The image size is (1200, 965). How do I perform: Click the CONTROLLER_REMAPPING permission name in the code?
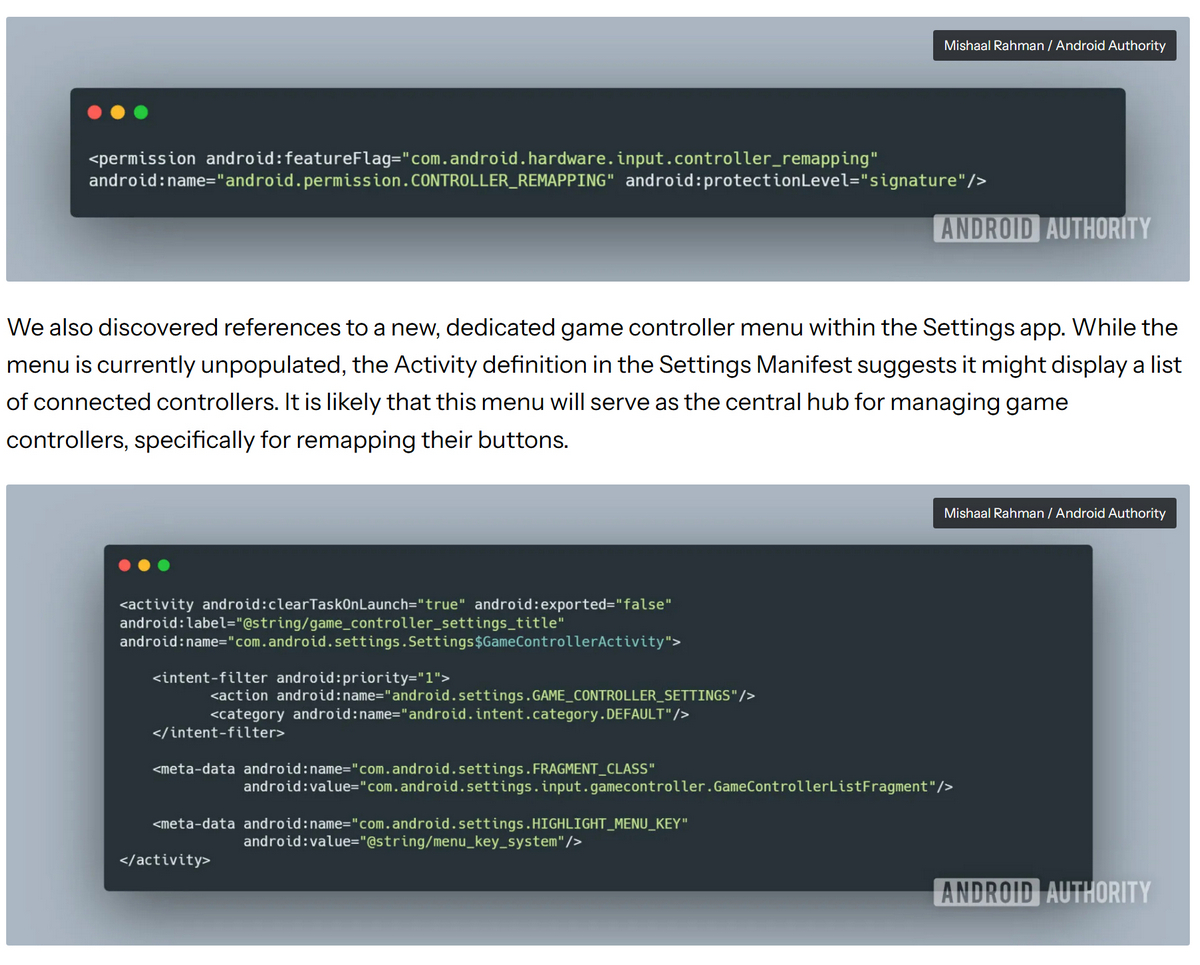[x=415, y=181]
